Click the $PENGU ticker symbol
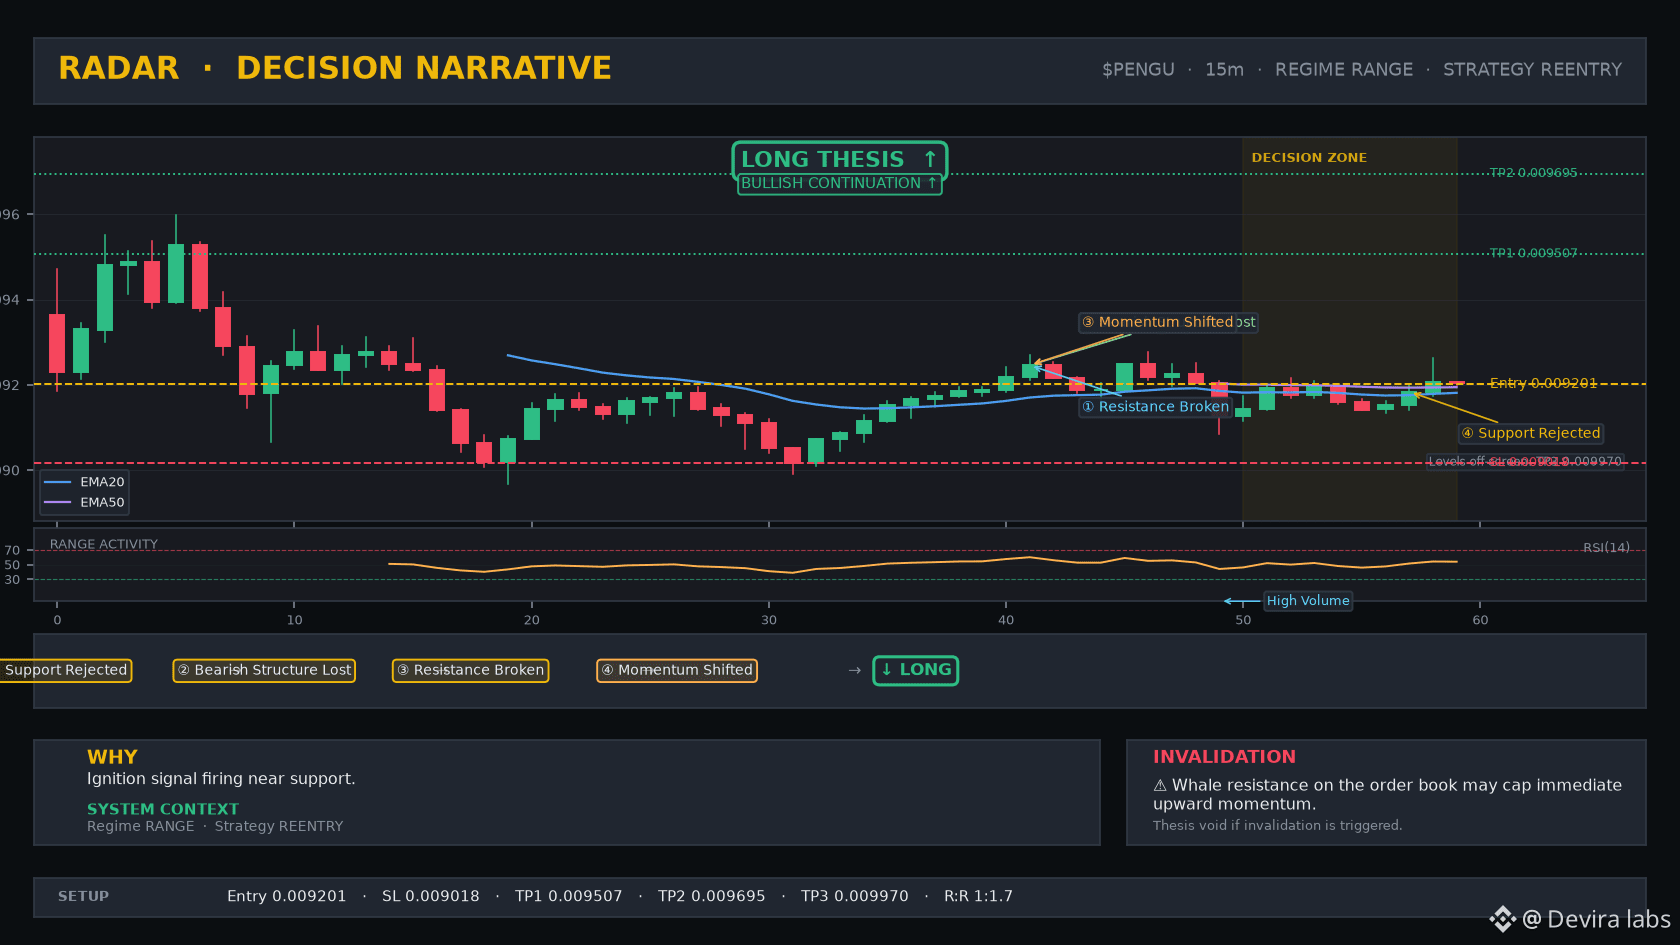Image resolution: width=1680 pixels, height=945 pixels. tap(1138, 70)
